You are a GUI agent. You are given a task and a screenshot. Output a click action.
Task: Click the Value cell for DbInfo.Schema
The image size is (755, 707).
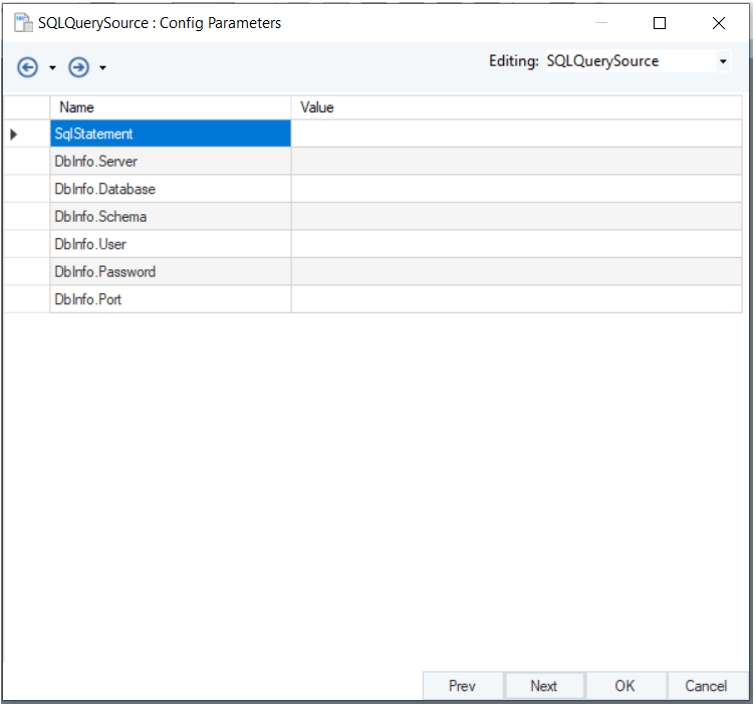click(517, 216)
